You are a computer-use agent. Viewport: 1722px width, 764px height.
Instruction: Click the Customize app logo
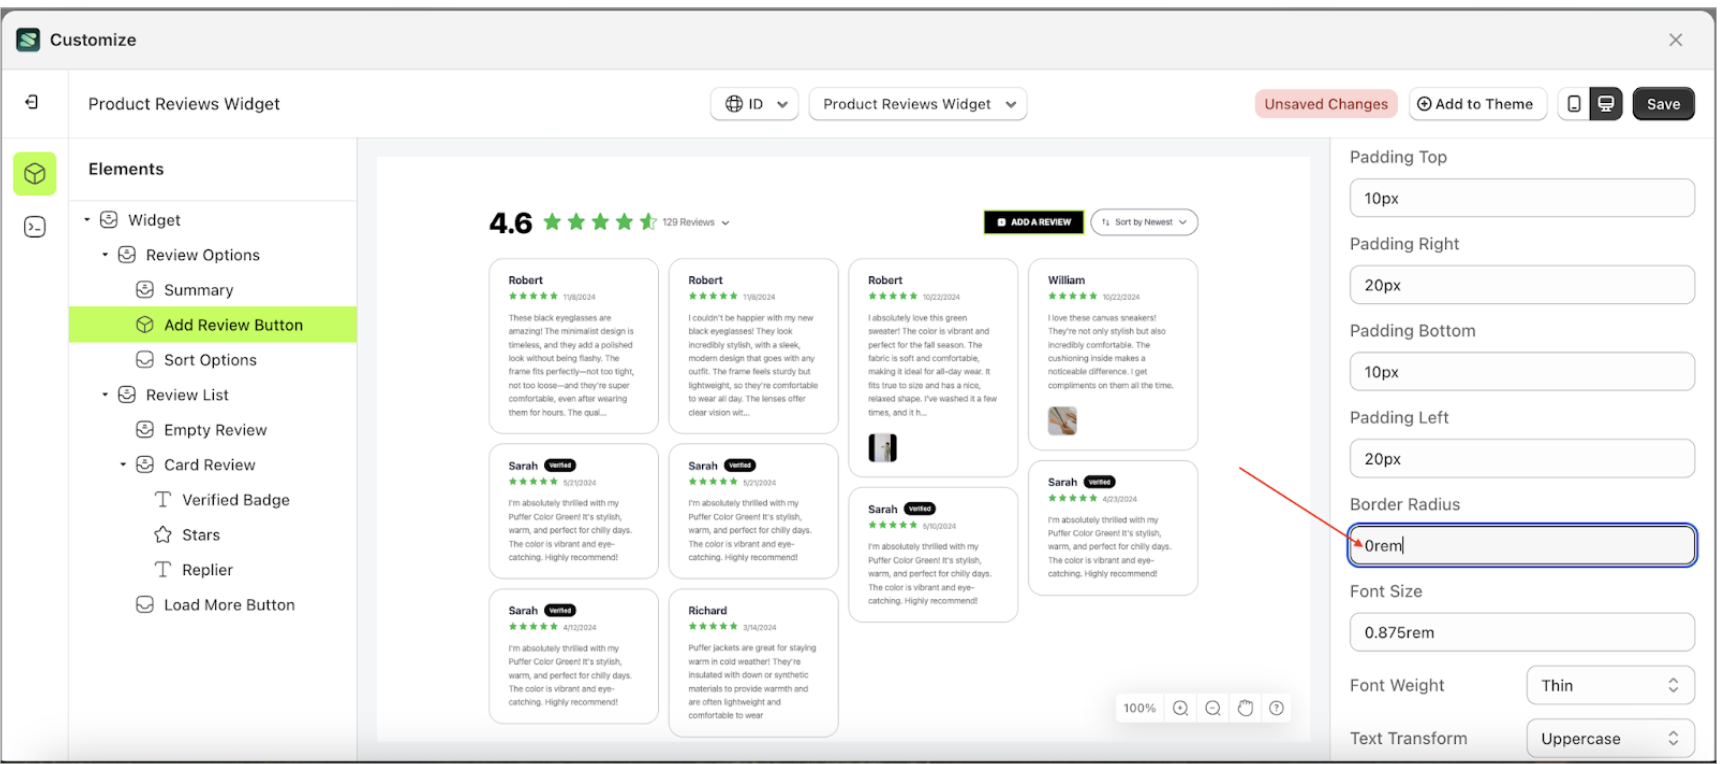[28, 40]
